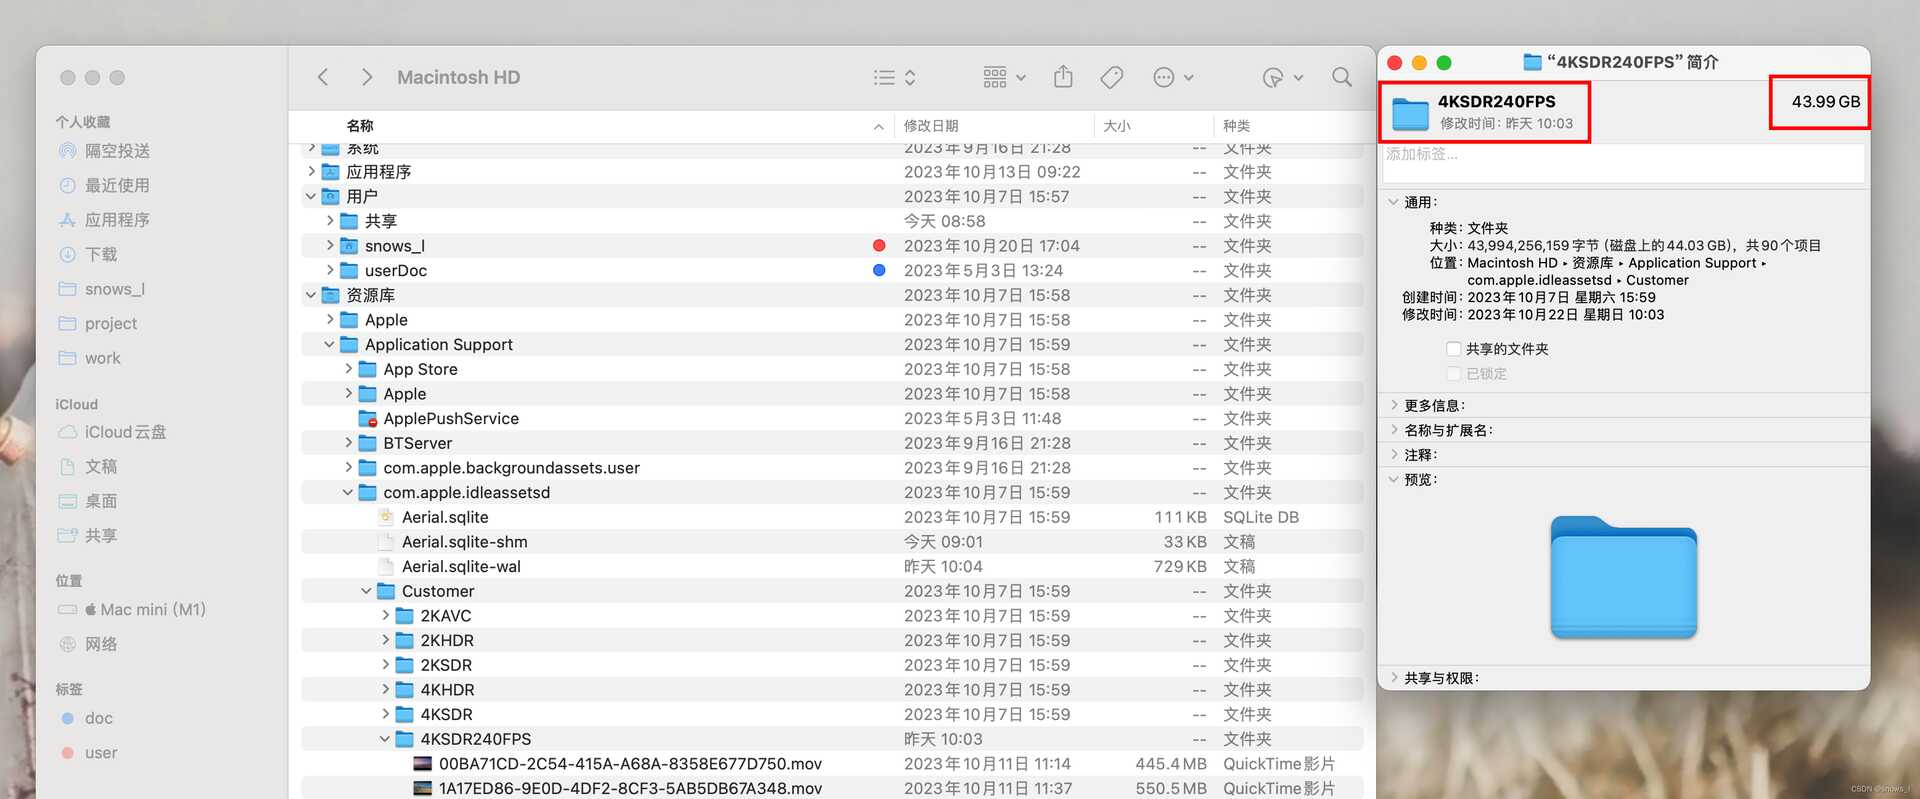Collapse the 4KSDR240FPS folder

click(x=385, y=739)
